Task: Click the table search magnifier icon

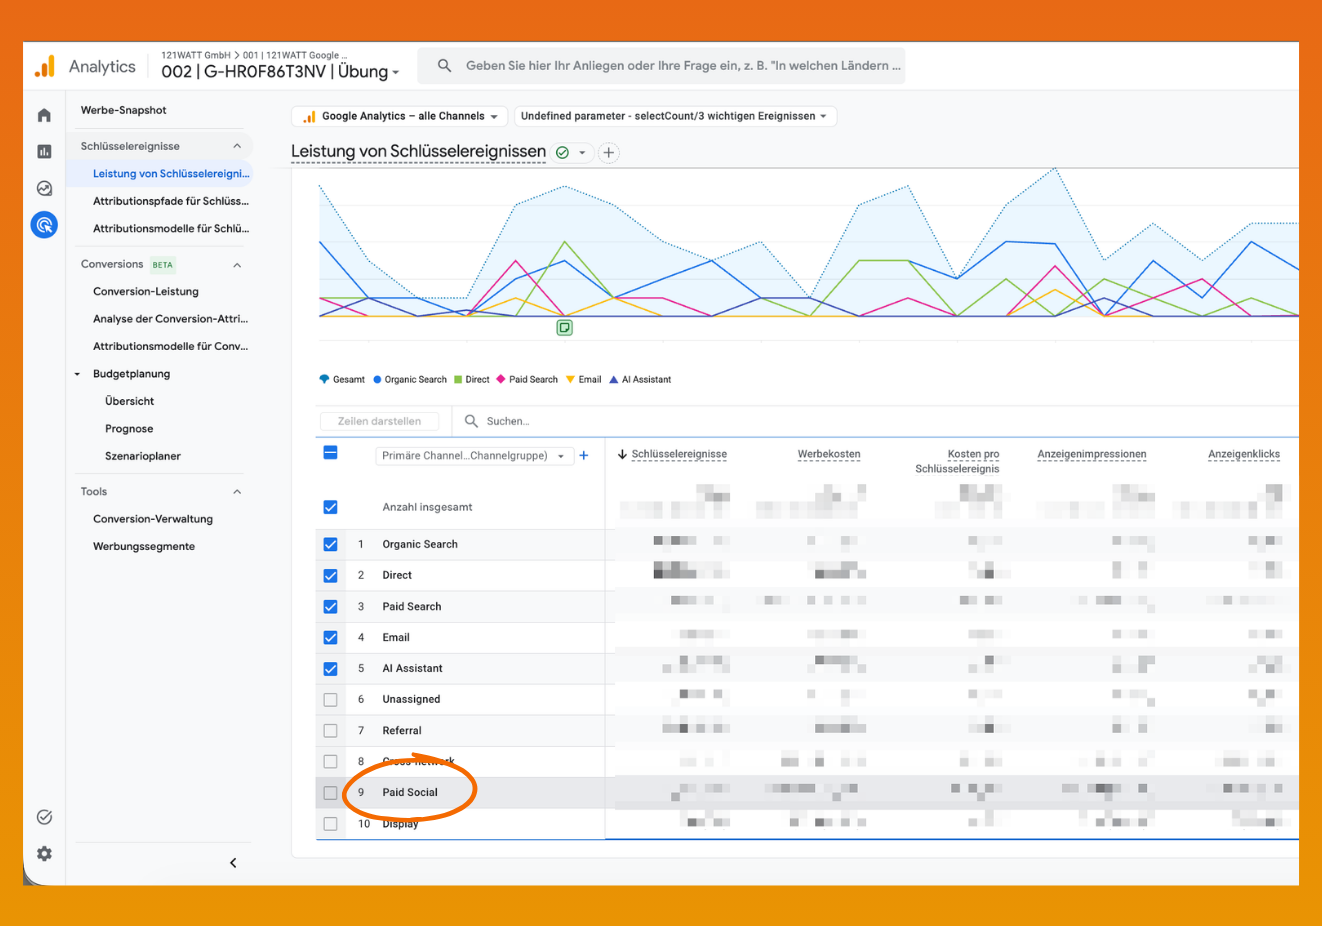Action: pyautogui.click(x=471, y=421)
